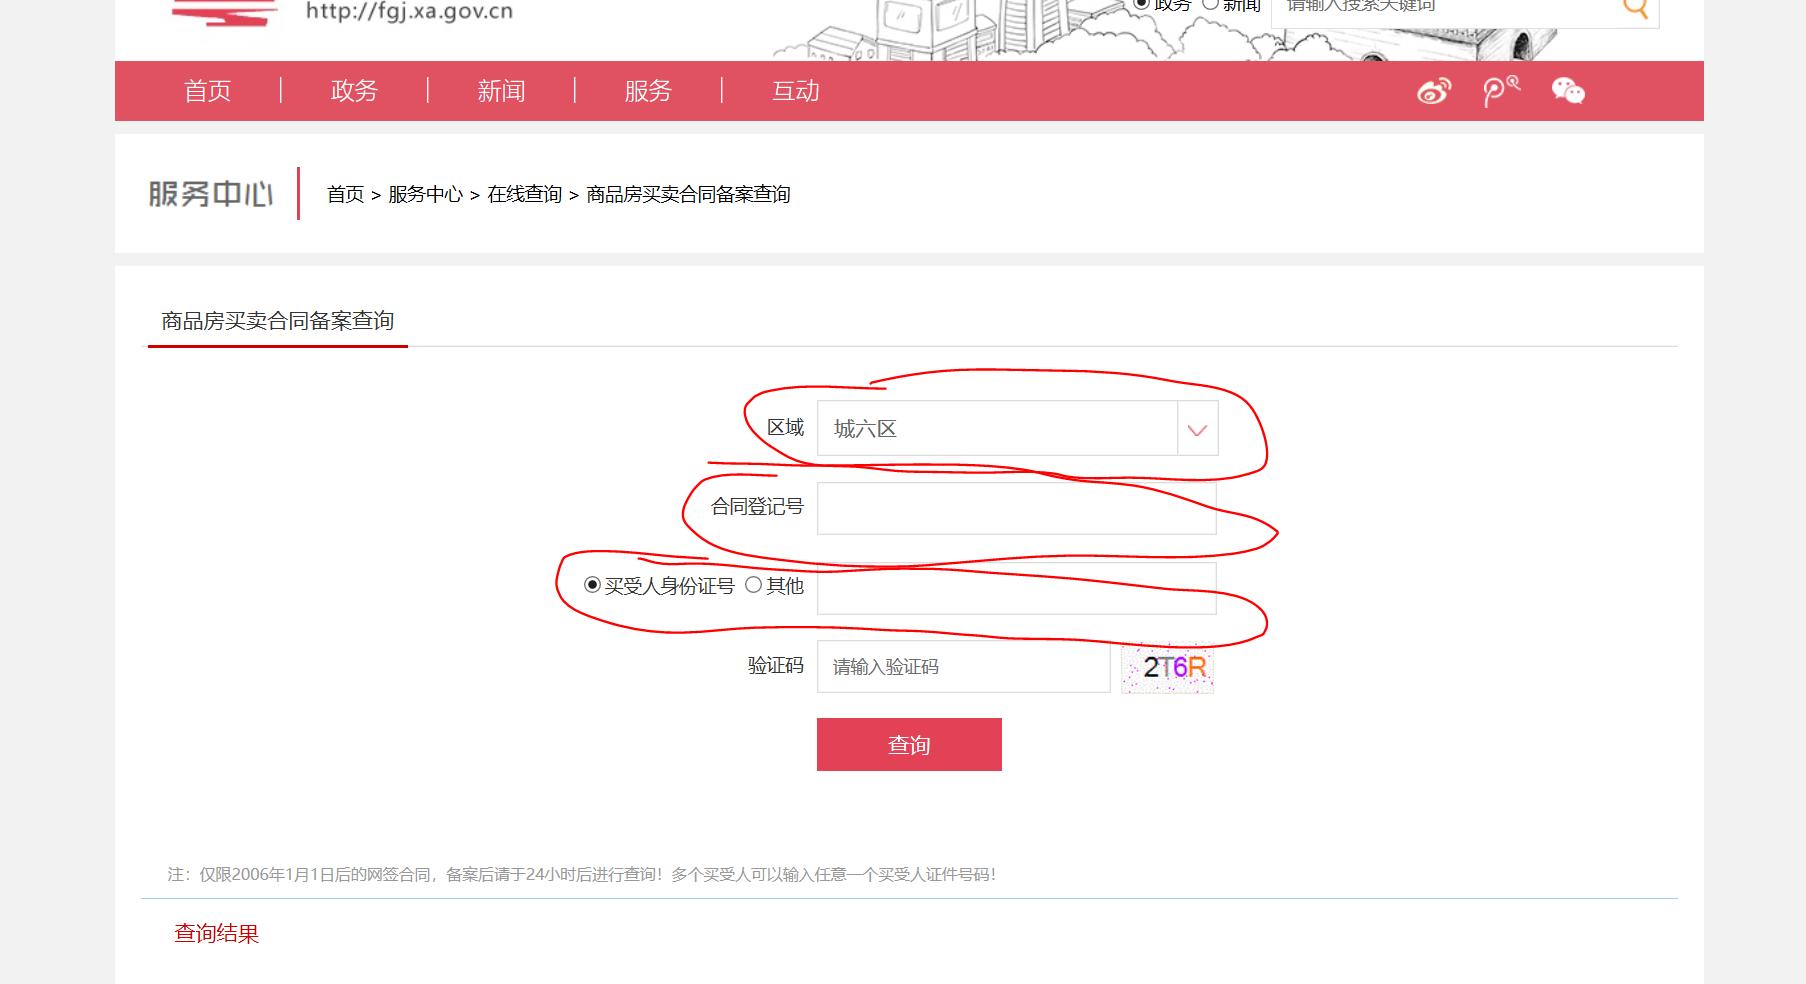
Task: Switch to the 商品房买卖合同备案查询 tab
Action: pos(277,321)
